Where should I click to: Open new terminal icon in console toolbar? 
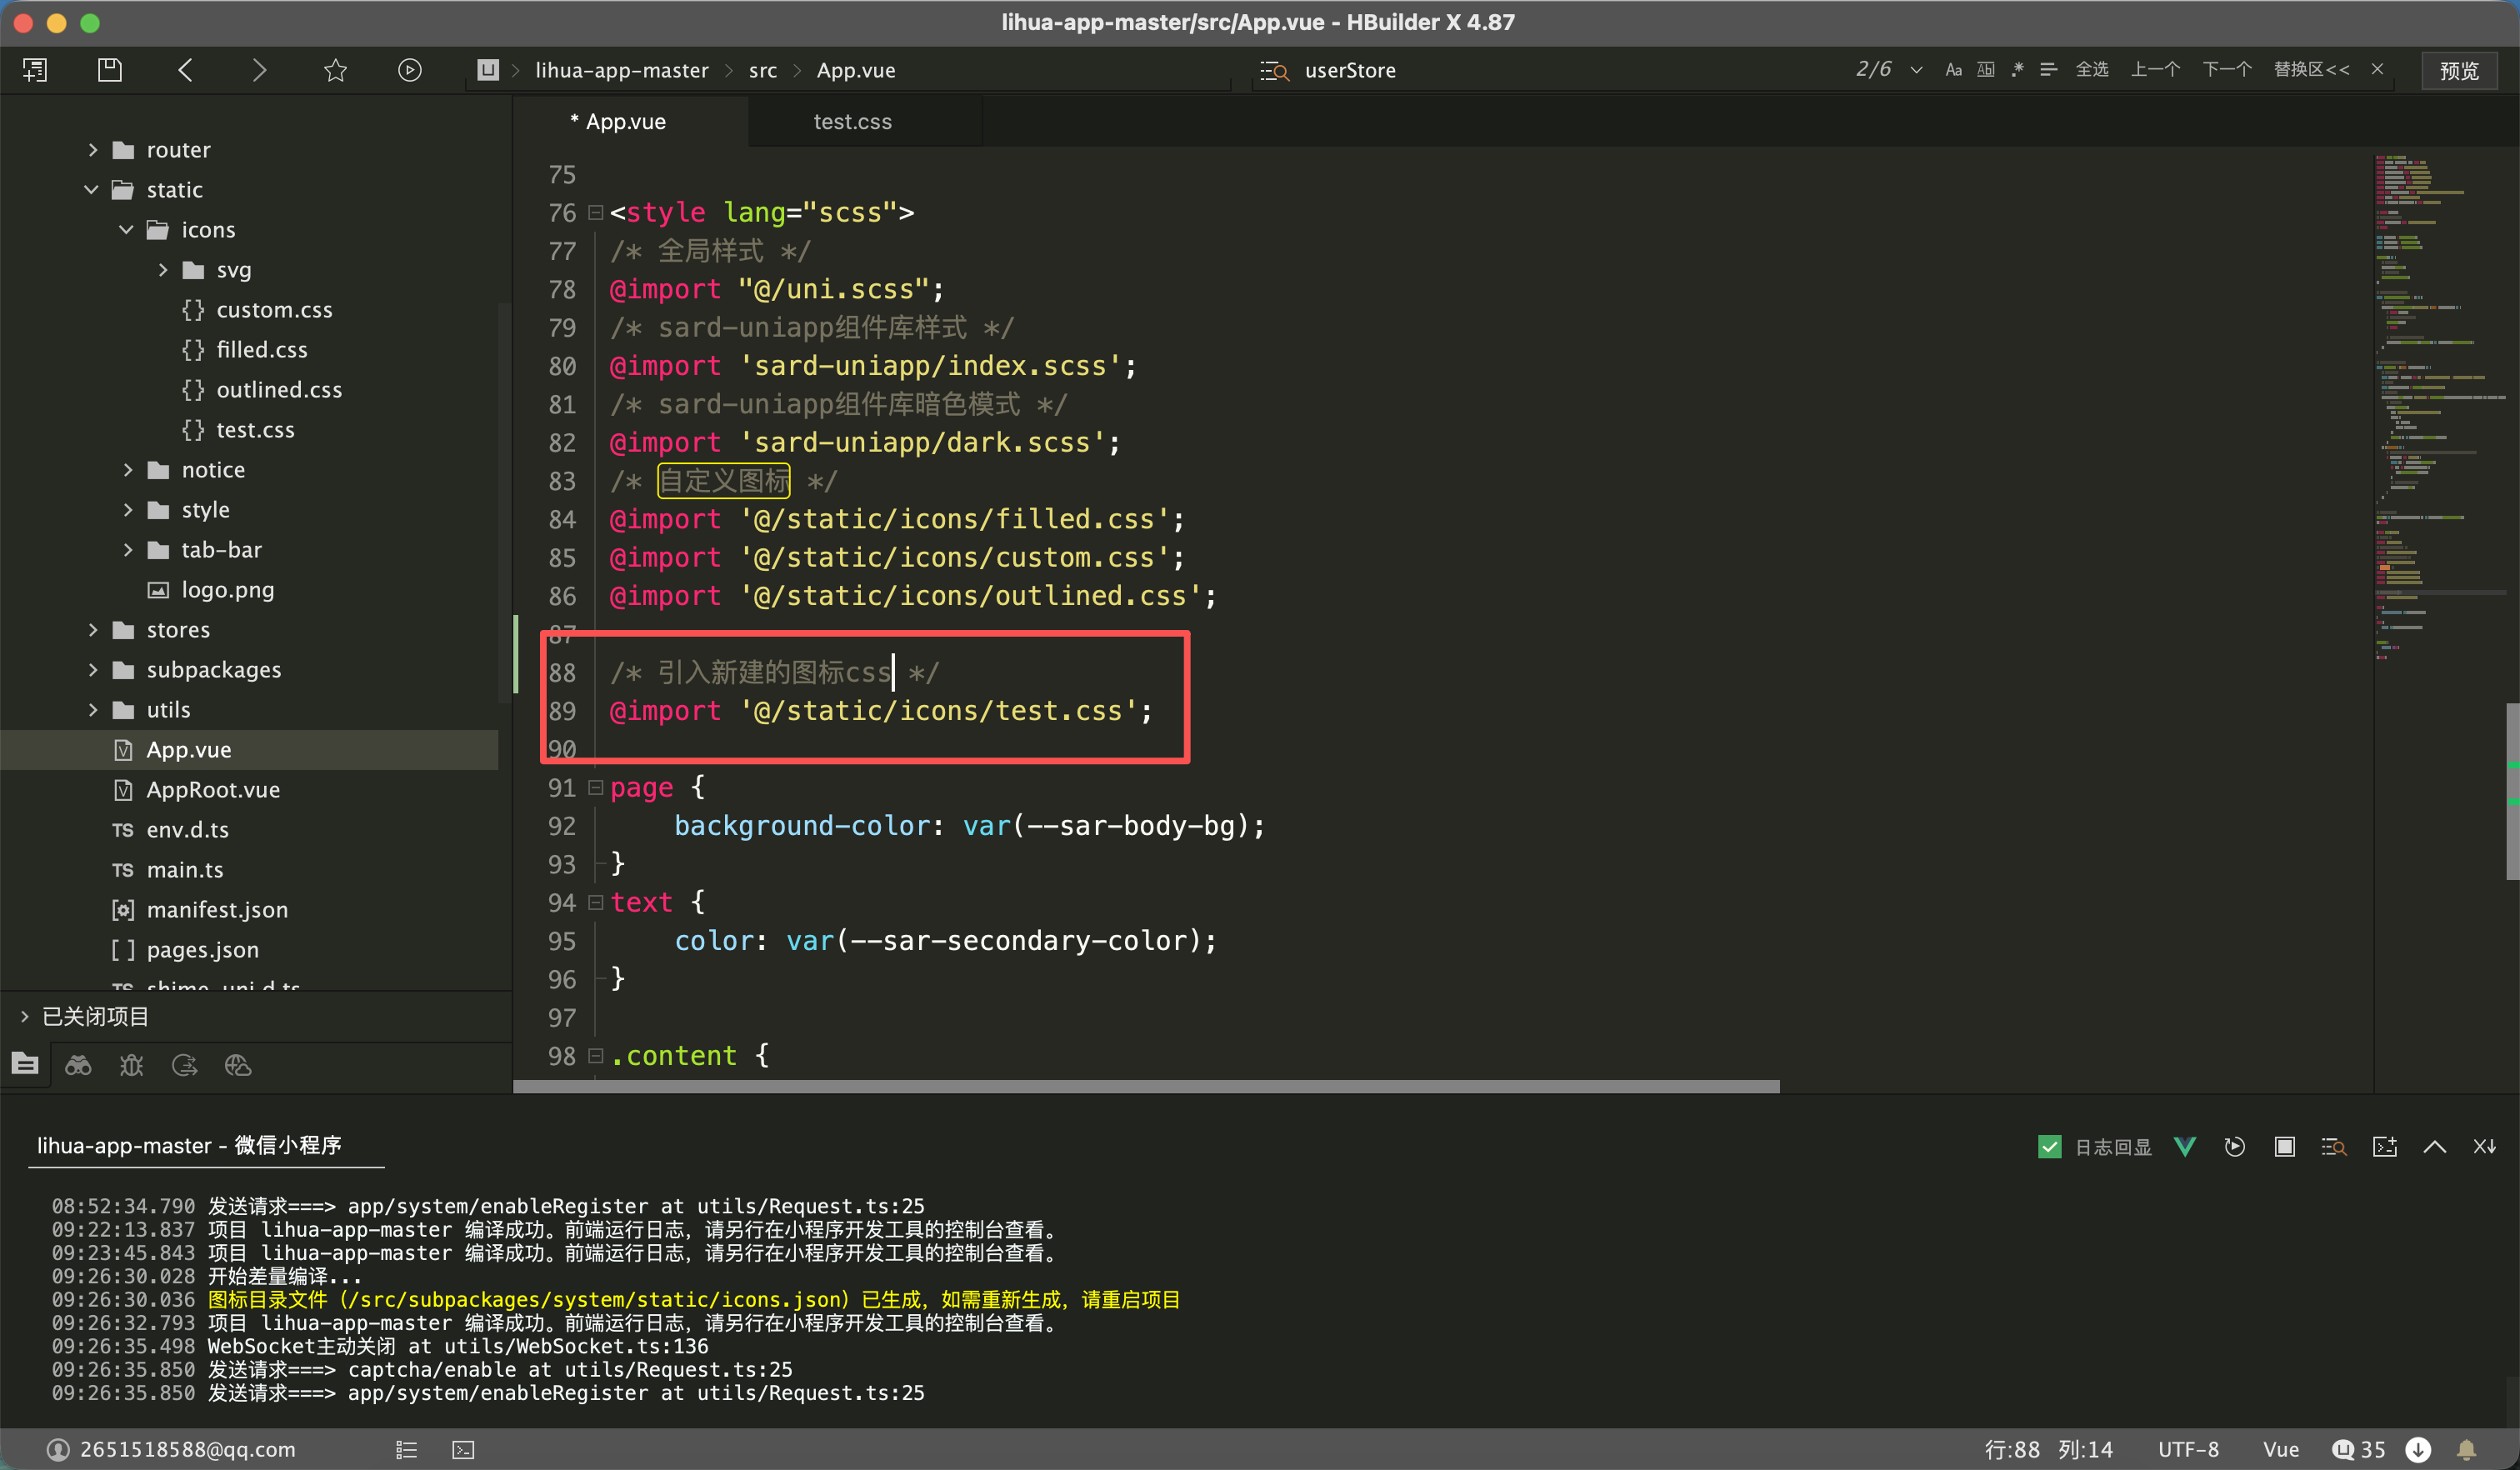click(x=2384, y=1146)
